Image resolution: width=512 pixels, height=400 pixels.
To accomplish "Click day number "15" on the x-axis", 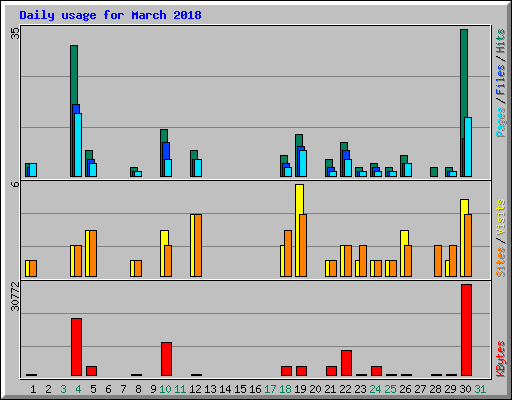I will point(240,389).
